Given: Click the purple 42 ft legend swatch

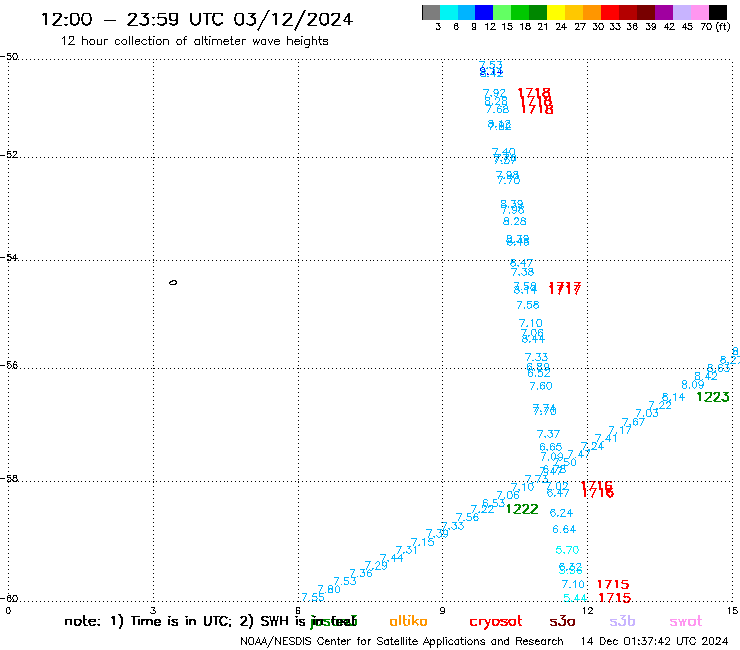Looking at the screenshot, I should [x=664, y=12].
